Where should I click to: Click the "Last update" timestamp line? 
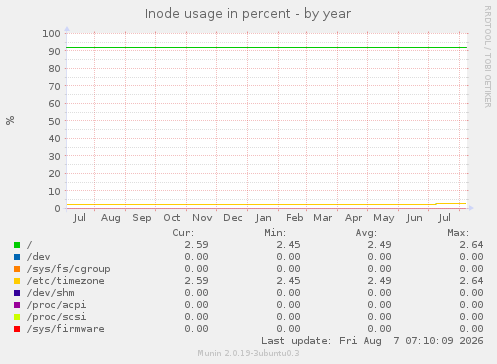pos(372,341)
